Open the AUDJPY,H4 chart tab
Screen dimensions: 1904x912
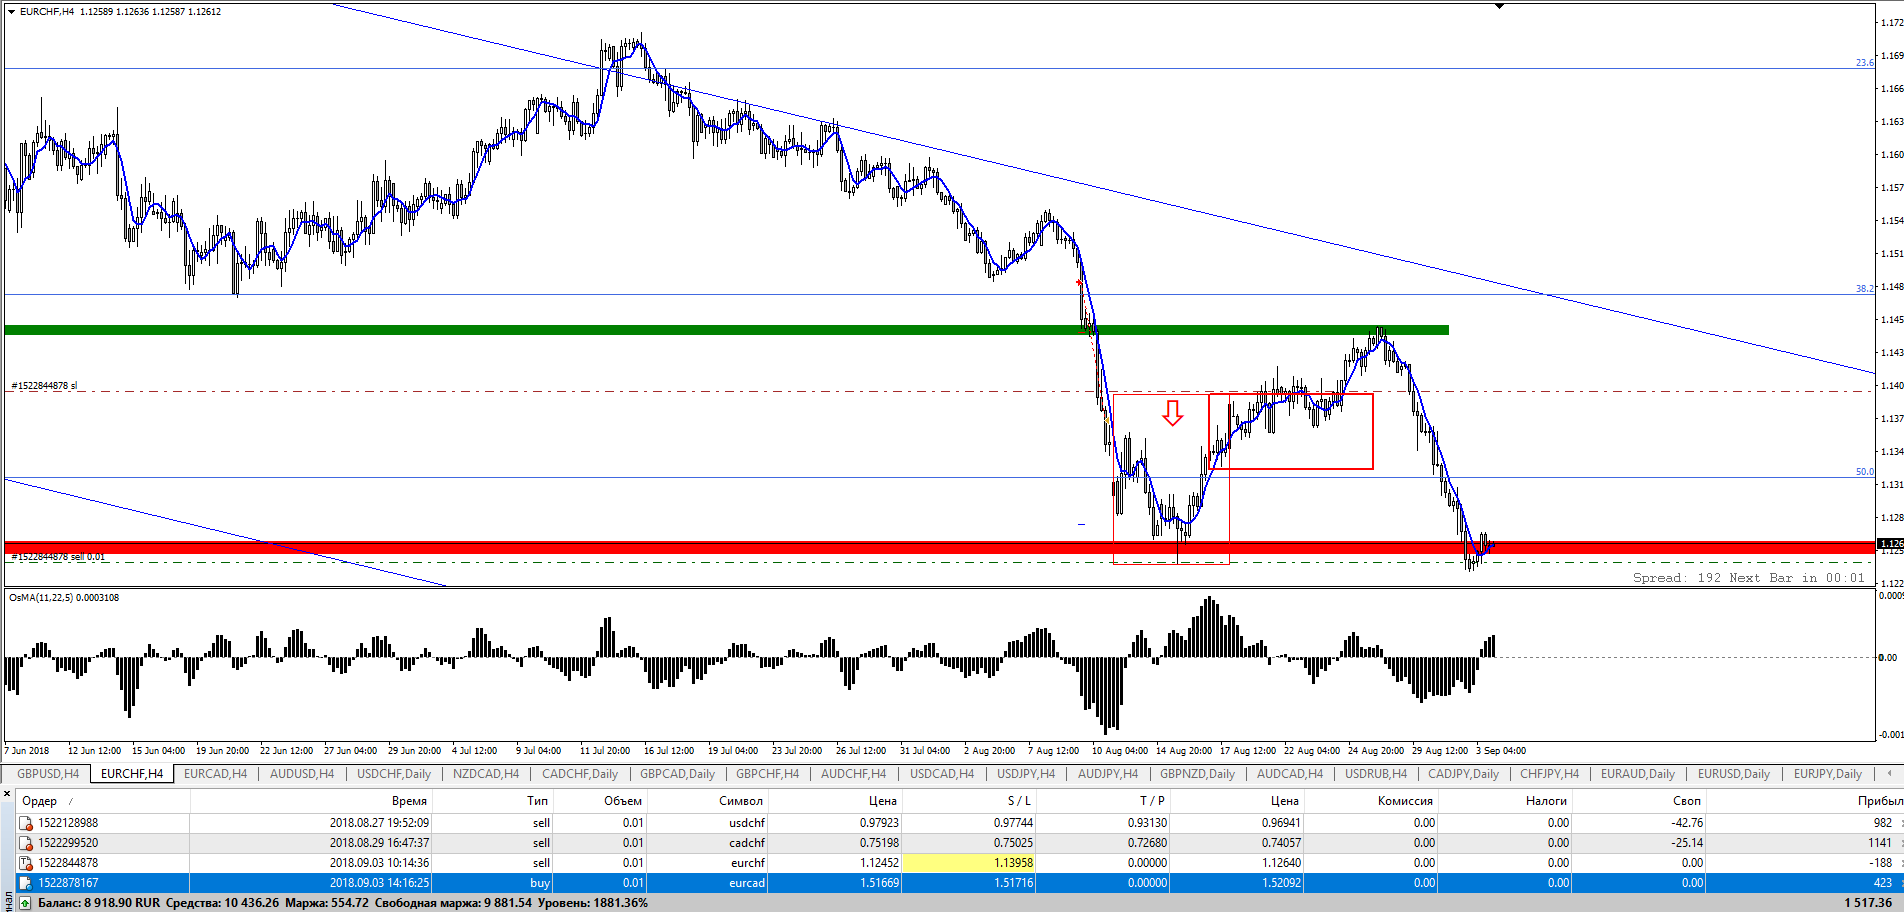(1109, 774)
